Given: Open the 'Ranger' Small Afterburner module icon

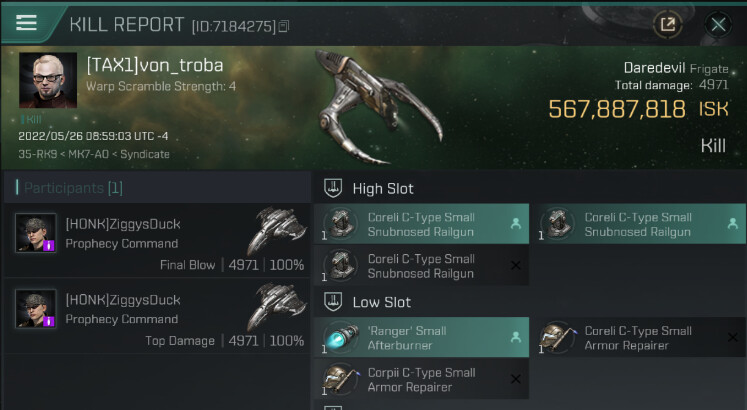Looking at the screenshot, I should [344, 338].
